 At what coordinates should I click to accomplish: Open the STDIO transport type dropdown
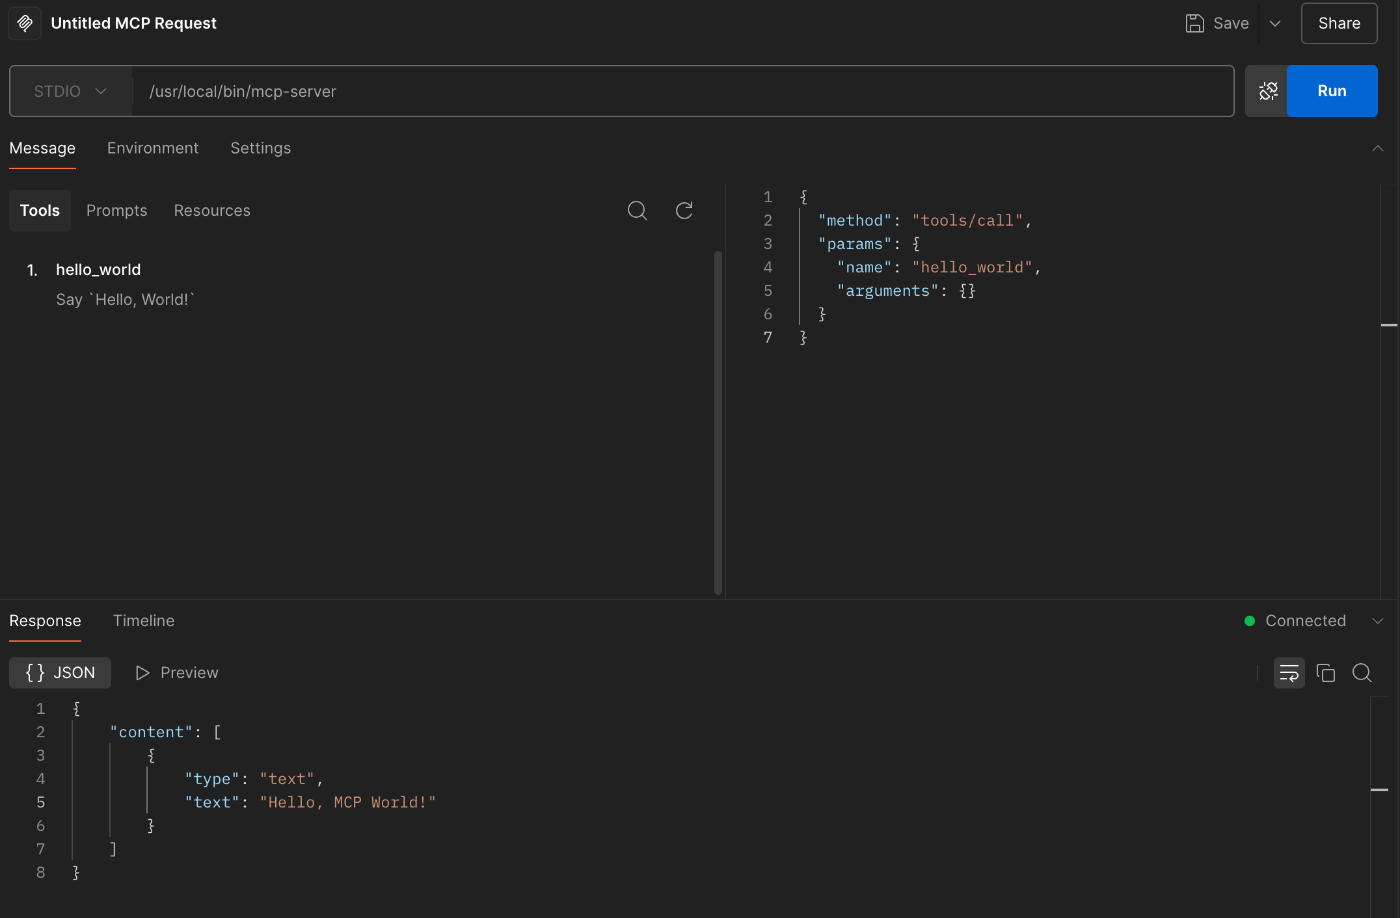point(70,91)
